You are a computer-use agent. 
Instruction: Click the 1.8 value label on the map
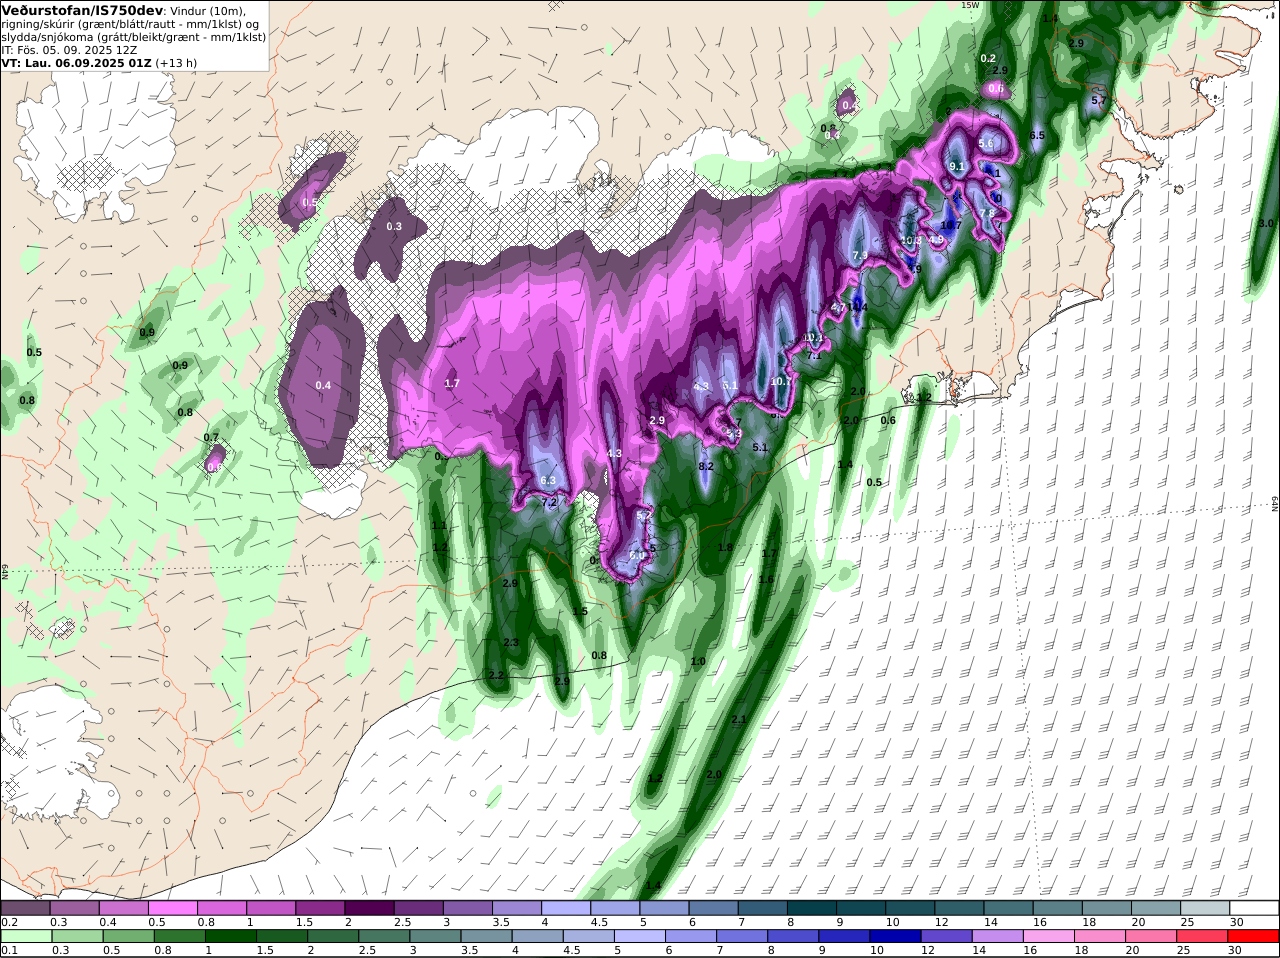[x=726, y=547]
